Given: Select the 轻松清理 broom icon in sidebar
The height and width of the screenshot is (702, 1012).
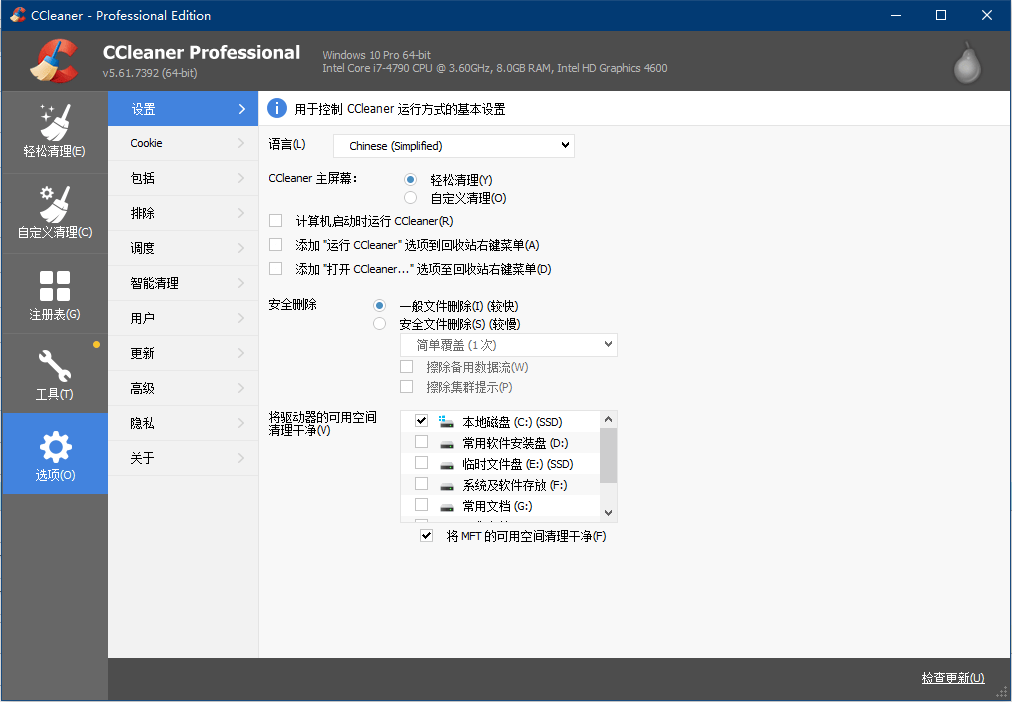Looking at the screenshot, I should [x=54, y=120].
